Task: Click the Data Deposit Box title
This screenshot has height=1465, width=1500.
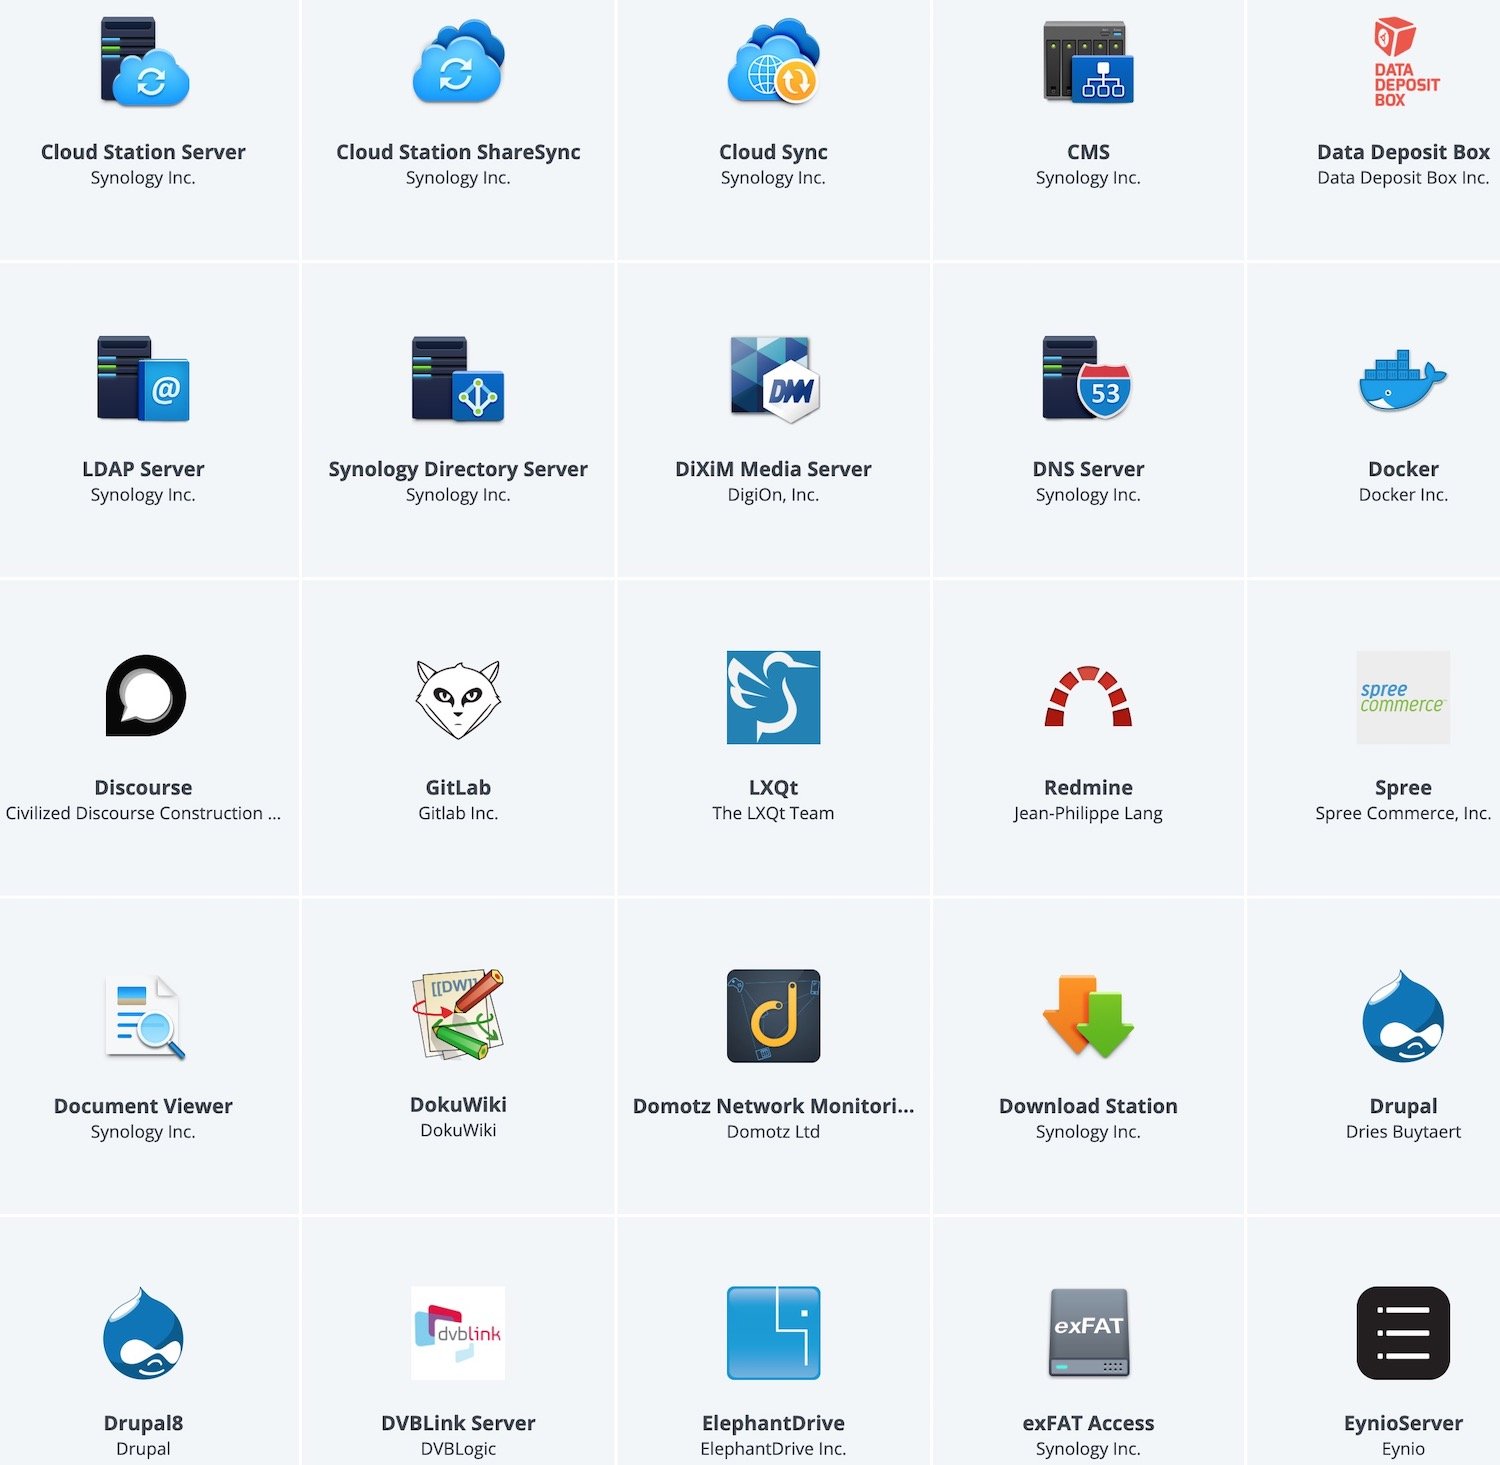Action: point(1403,152)
